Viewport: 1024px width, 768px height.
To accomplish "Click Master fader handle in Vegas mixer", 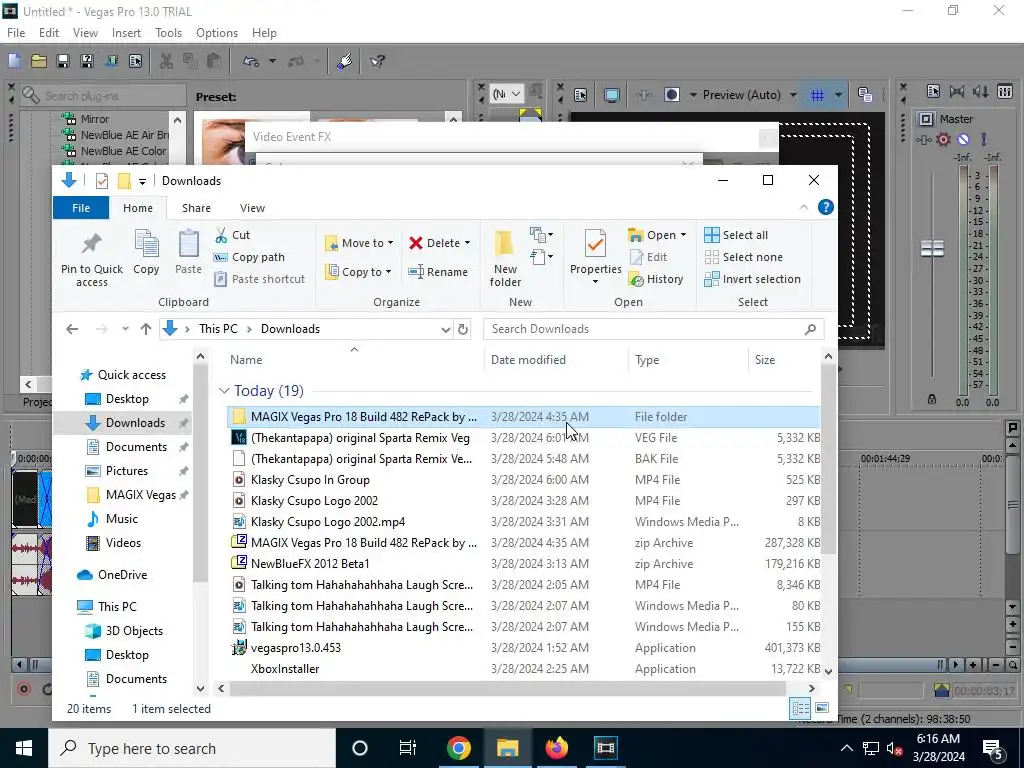I will tap(932, 249).
